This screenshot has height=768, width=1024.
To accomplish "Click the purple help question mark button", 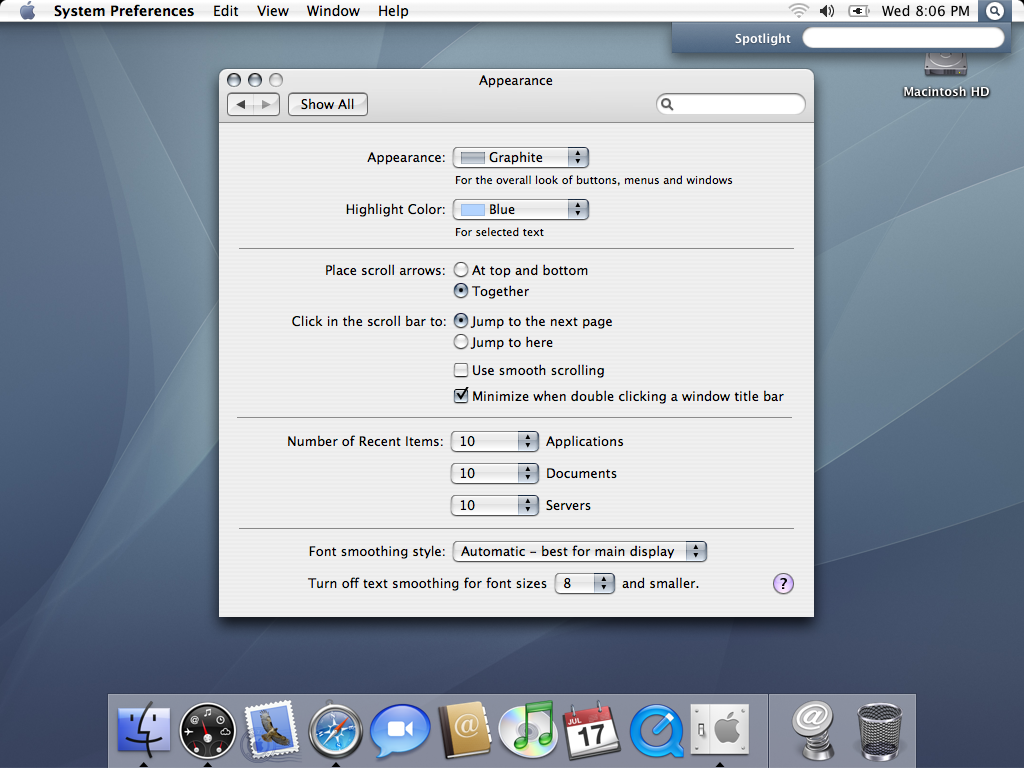I will [783, 584].
